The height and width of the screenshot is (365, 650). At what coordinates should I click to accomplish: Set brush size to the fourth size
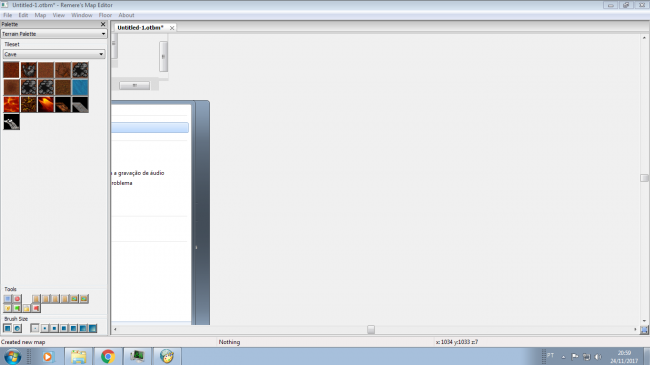pos(63,328)
